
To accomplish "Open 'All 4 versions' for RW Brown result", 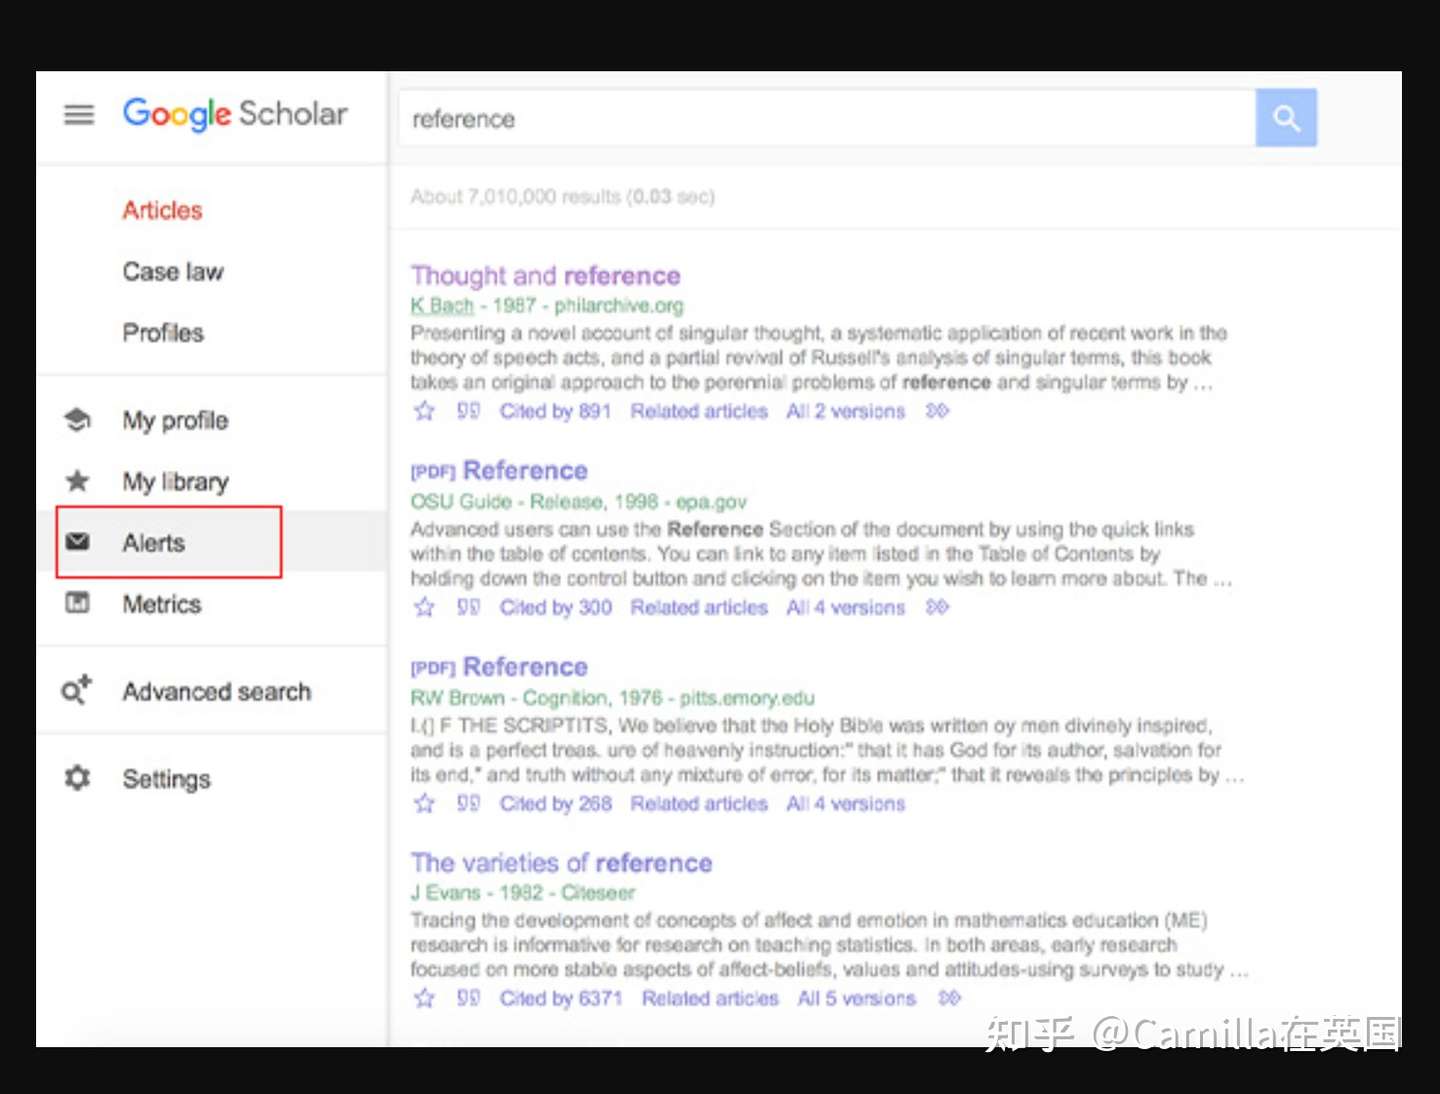I will click(x=845, y=803).
